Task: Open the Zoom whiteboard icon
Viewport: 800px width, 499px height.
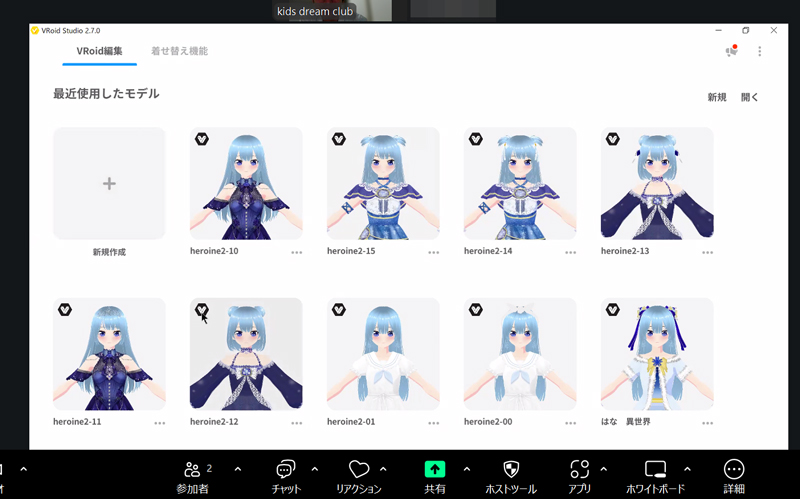Action: point(655,469)
